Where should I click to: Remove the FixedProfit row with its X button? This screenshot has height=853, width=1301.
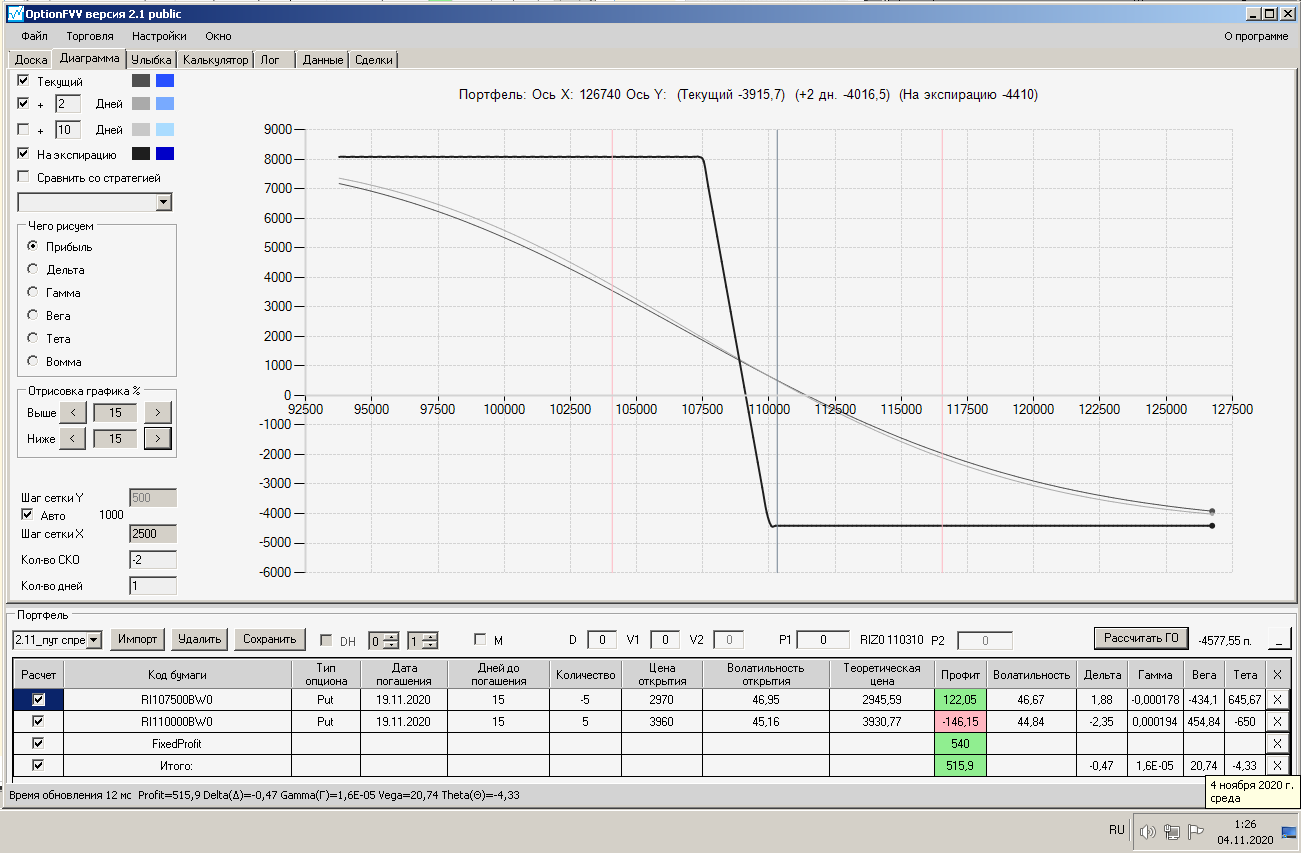1277,743
